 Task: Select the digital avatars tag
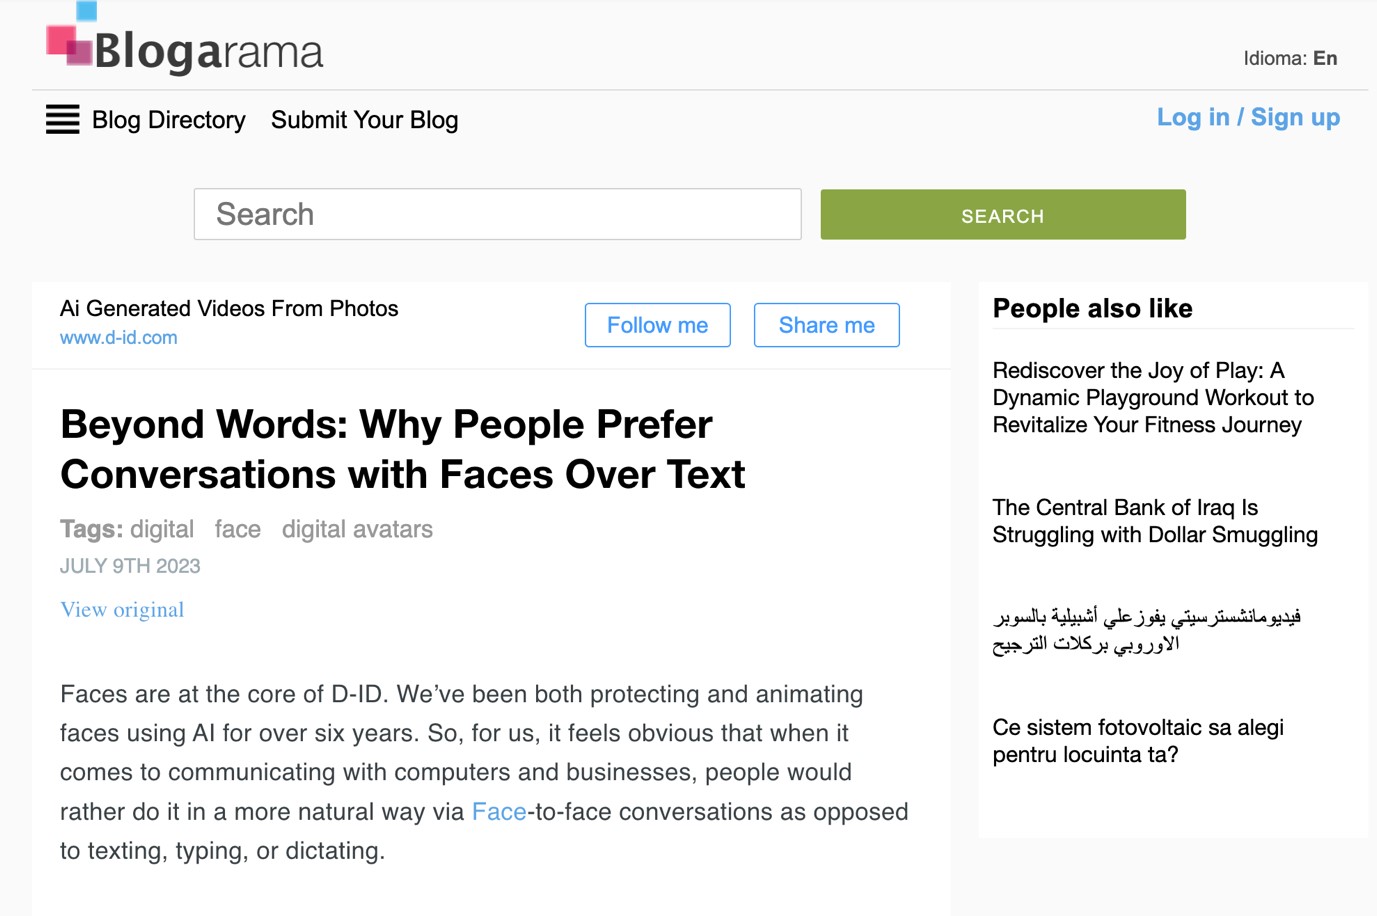coord(357,529)
